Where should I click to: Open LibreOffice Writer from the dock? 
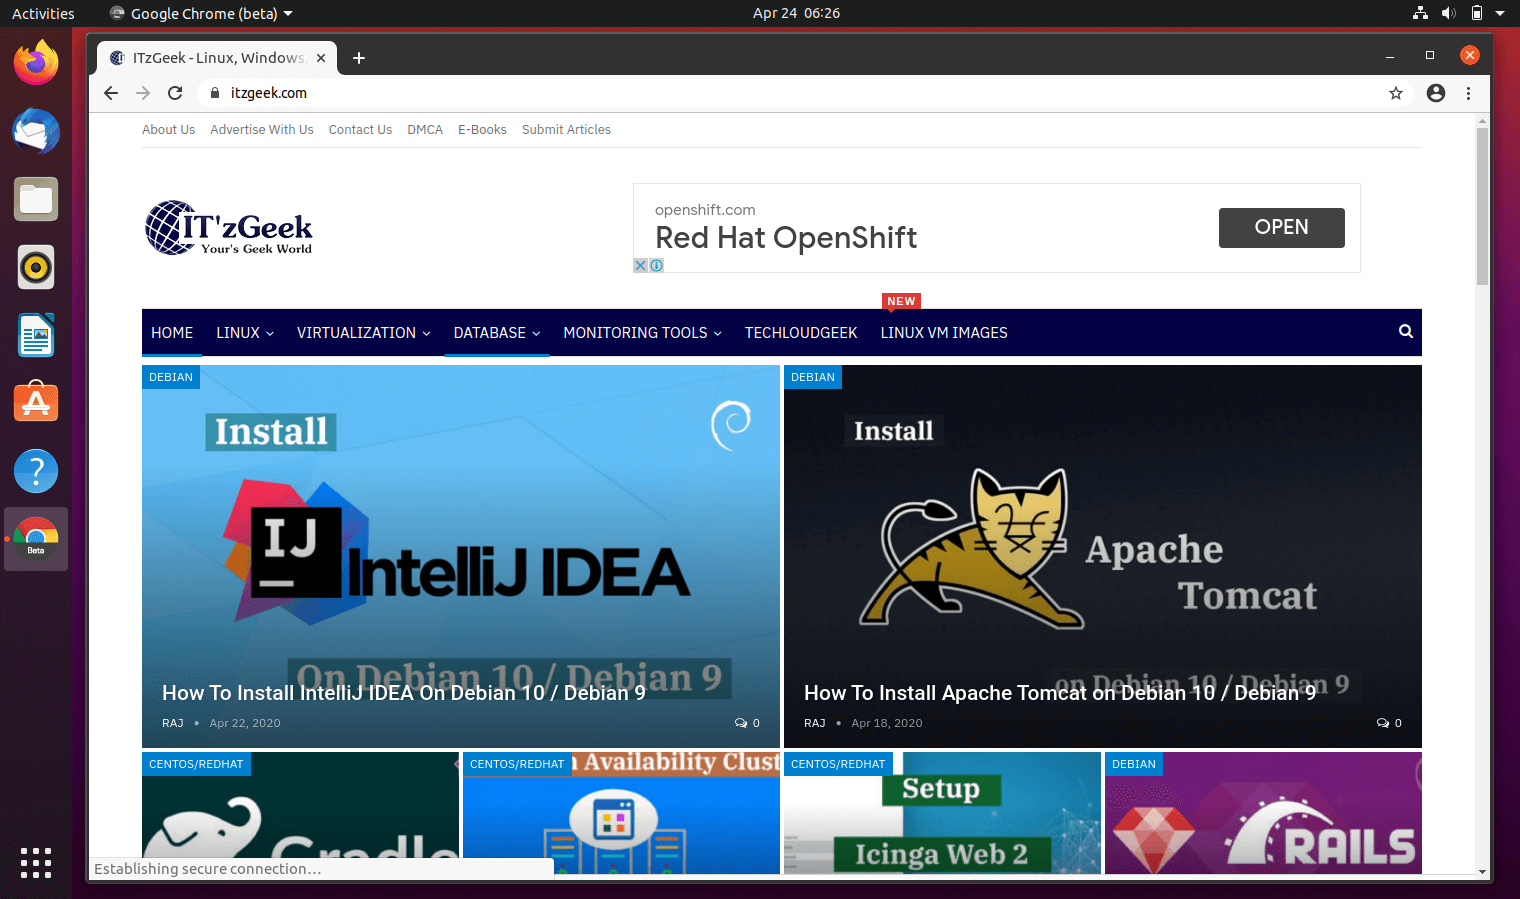tap(36, 335)
